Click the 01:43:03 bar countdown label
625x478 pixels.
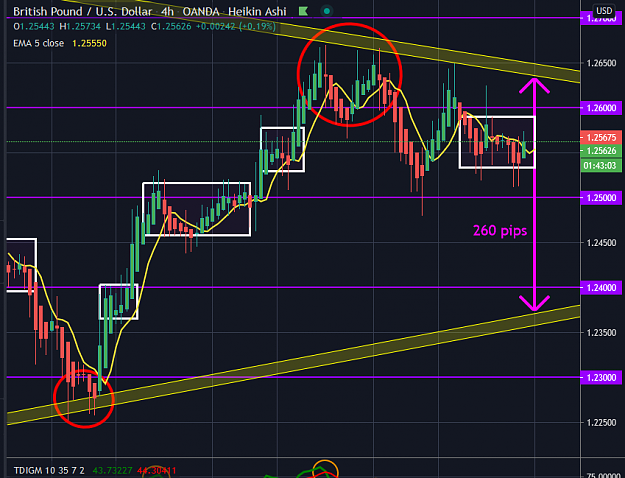tap(601, 165)
